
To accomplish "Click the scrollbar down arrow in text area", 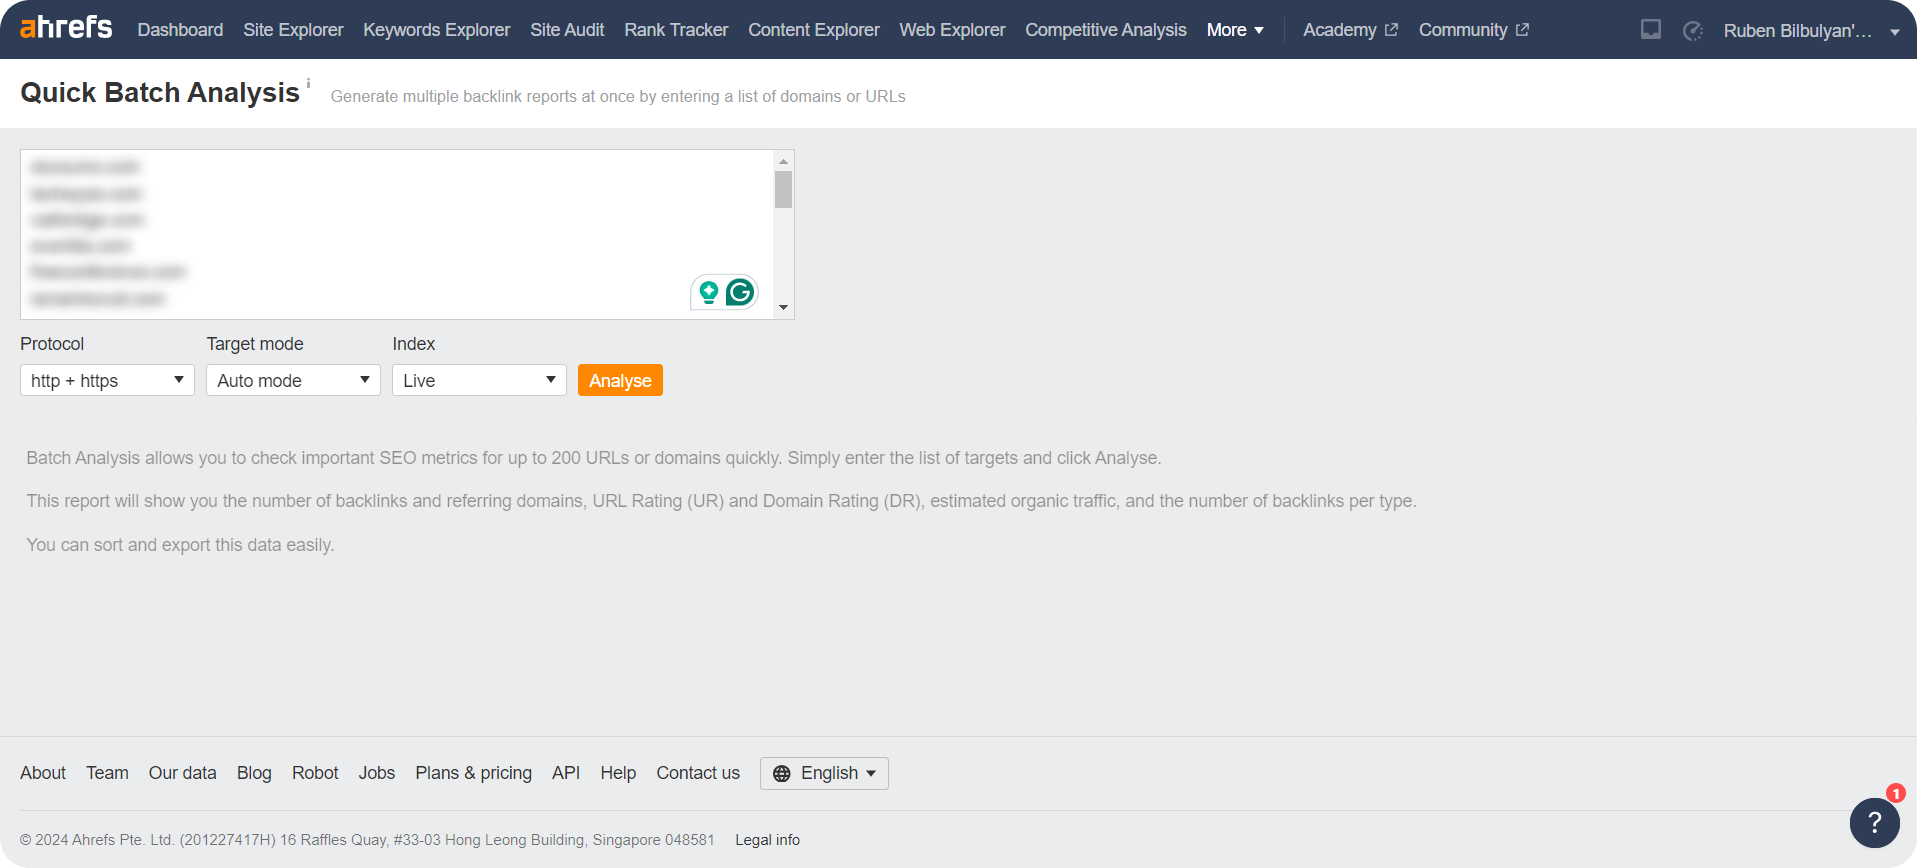I will pos(783,308).
